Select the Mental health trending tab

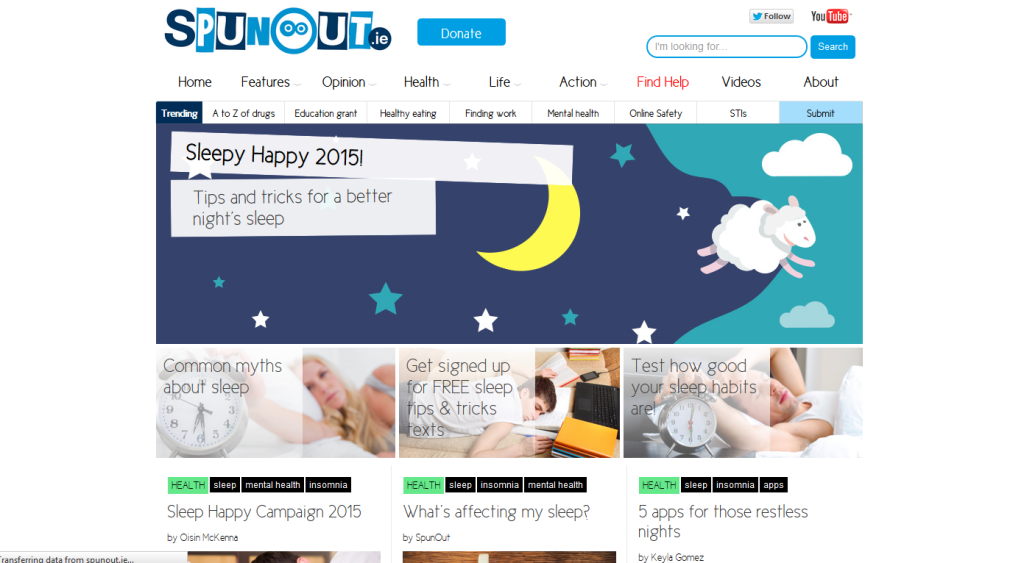573,113
